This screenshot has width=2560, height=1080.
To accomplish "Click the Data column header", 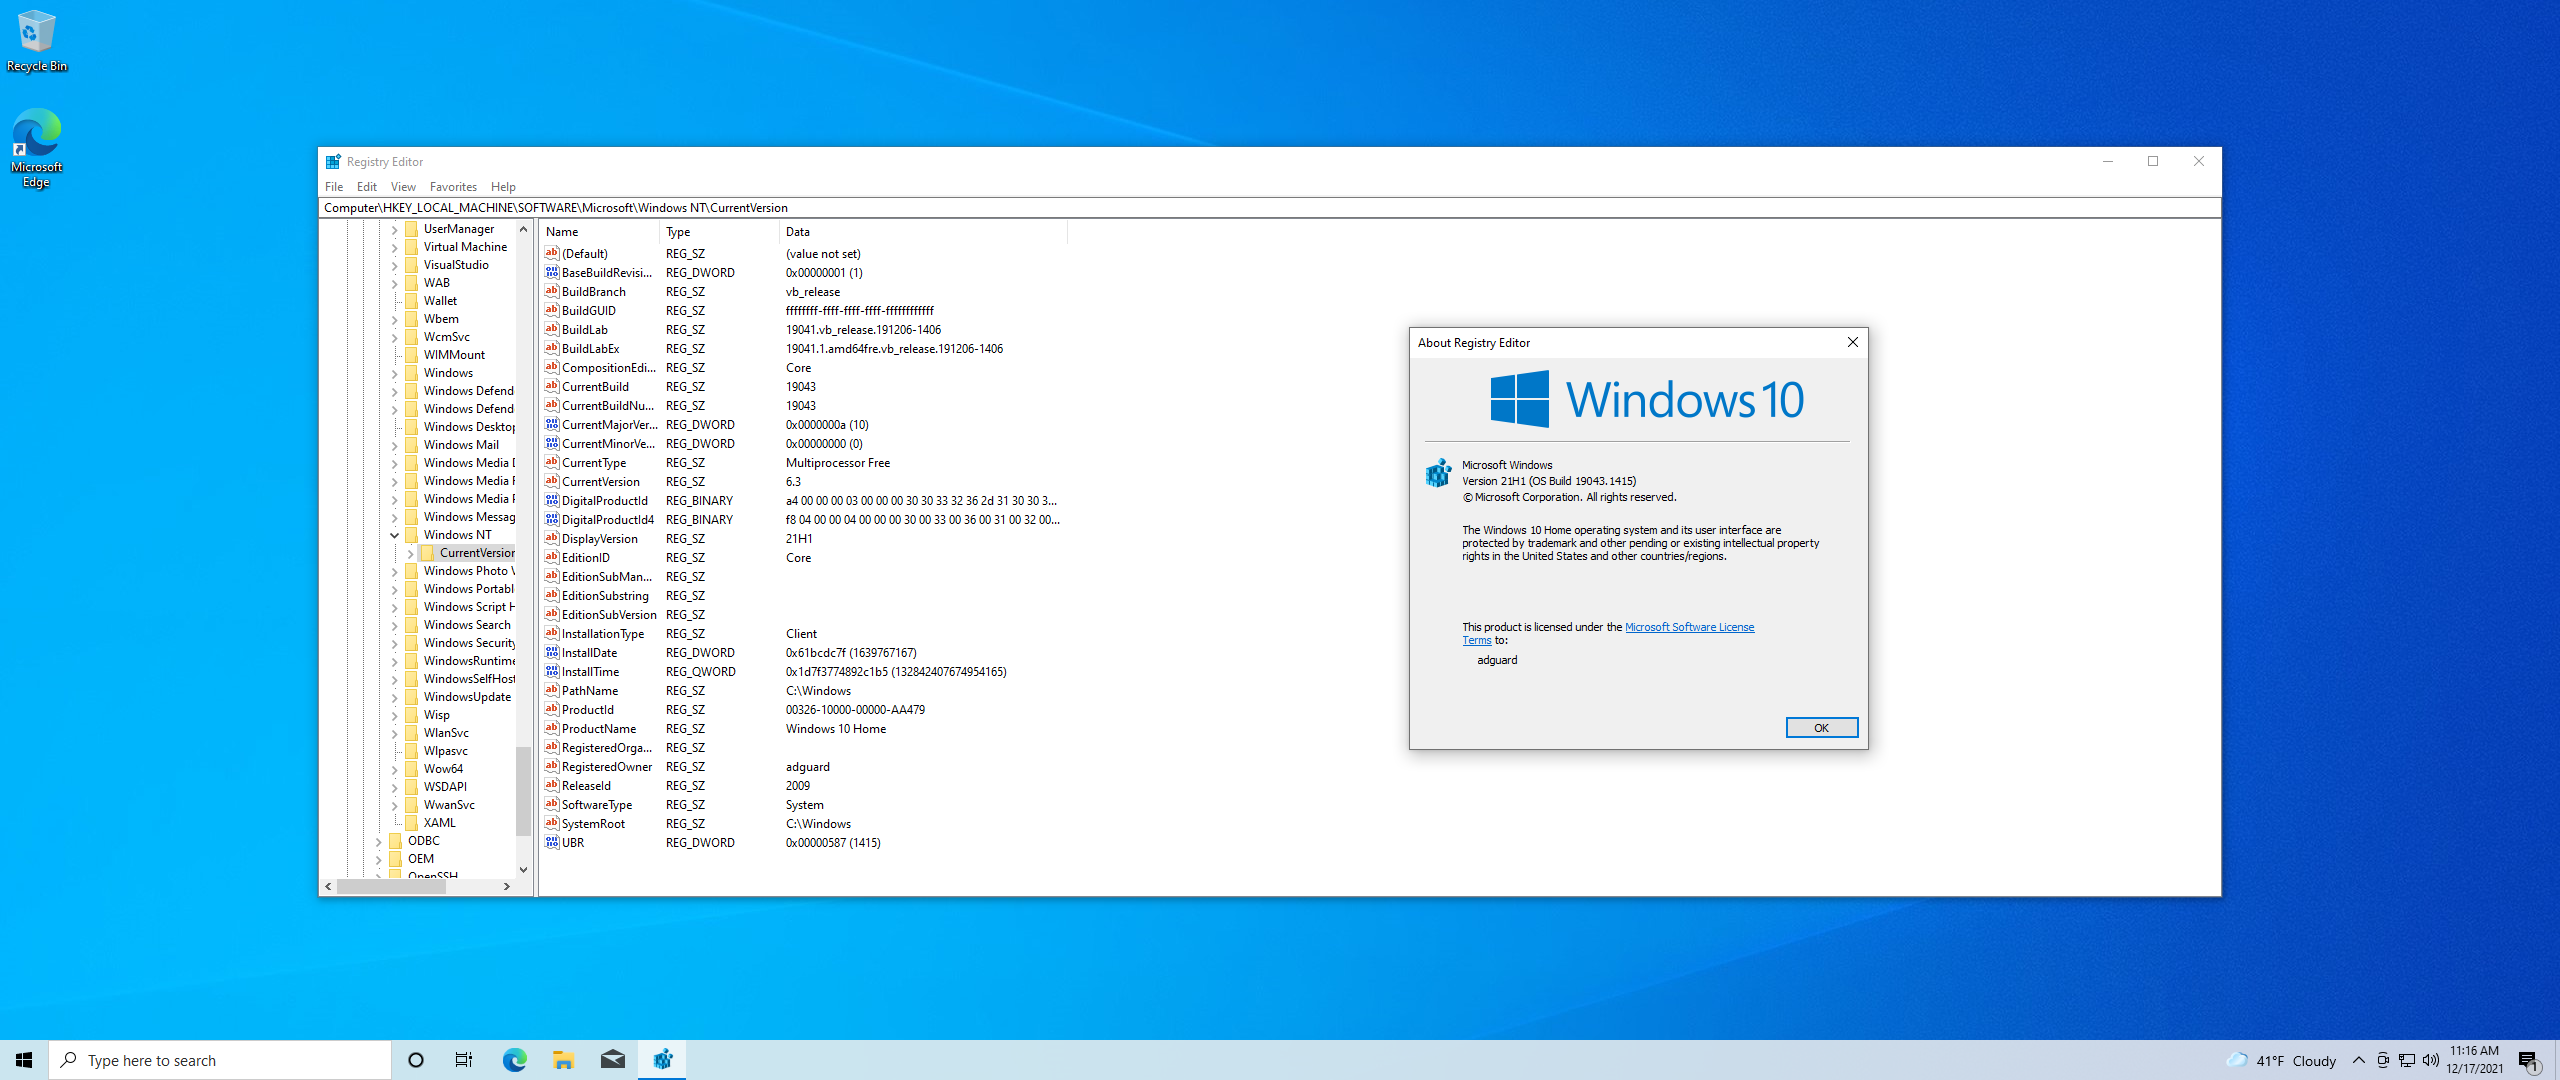I will click(x=923, y=231).
